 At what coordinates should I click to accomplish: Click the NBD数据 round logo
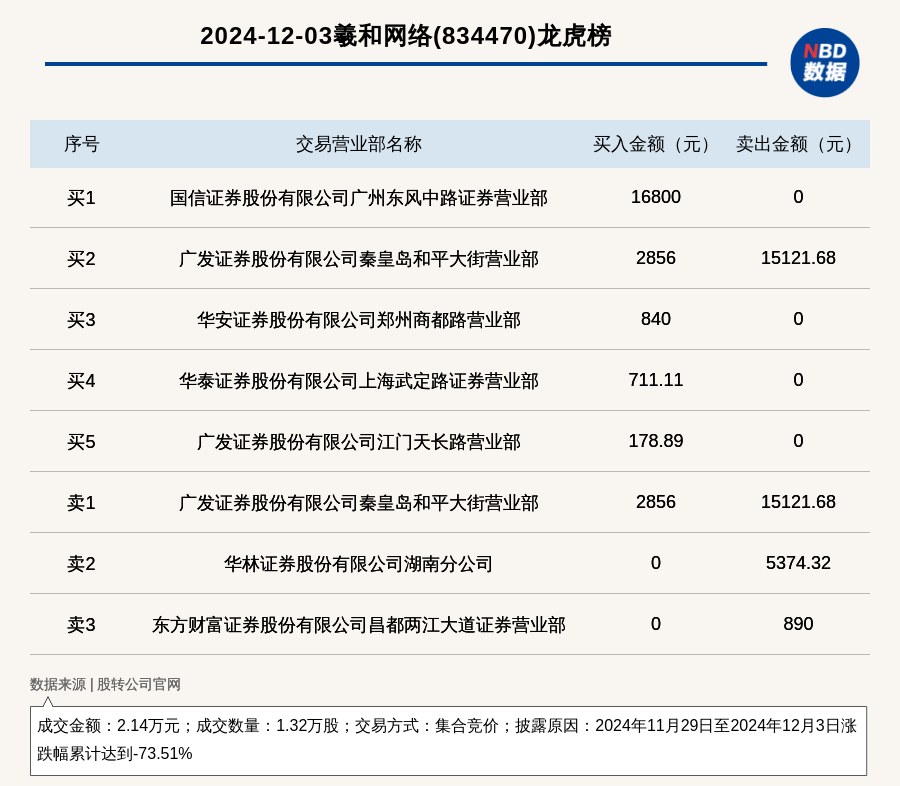coord(824,63)
